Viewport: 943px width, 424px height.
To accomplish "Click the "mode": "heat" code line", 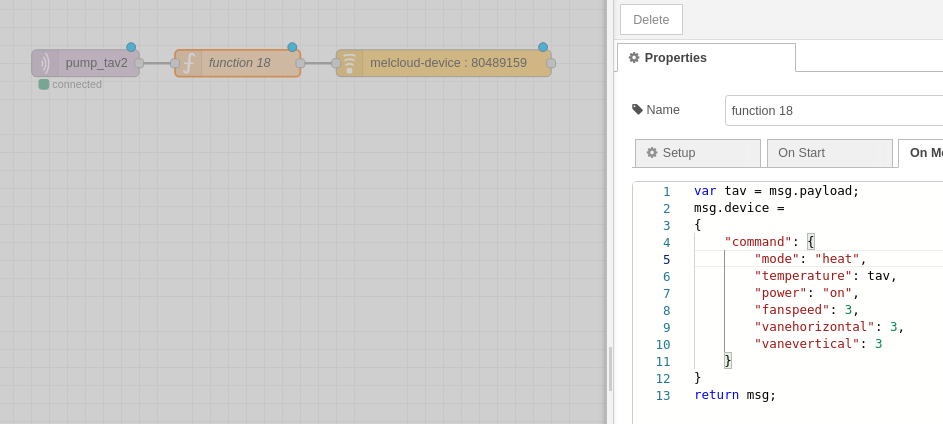I will [811, 259].
